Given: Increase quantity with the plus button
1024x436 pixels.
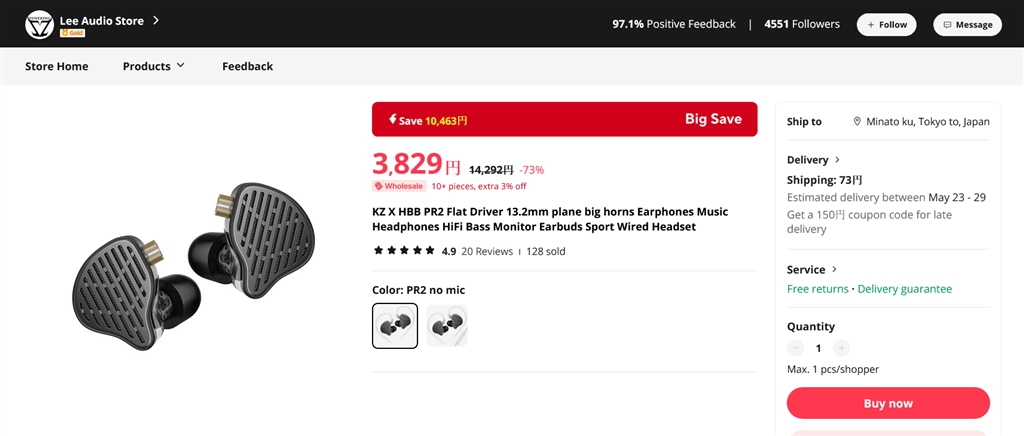Looking at the screenshot, I should (x=842, y=348).
